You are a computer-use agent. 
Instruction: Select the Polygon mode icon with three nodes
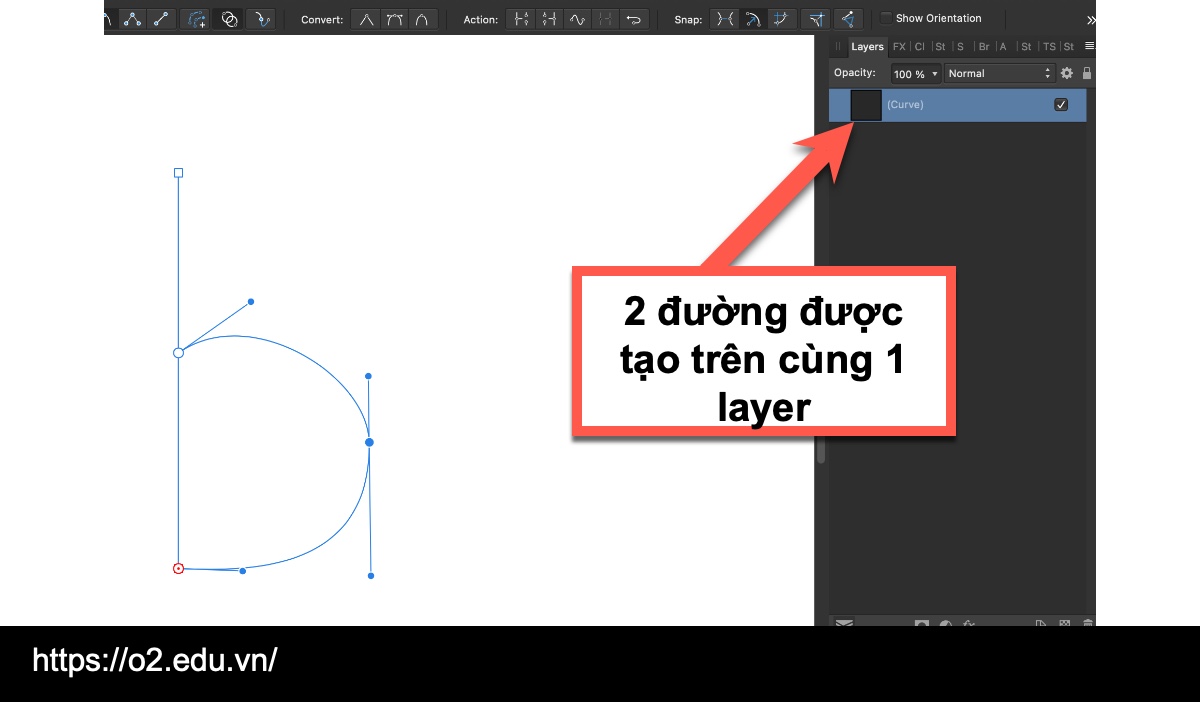(133, 19)
